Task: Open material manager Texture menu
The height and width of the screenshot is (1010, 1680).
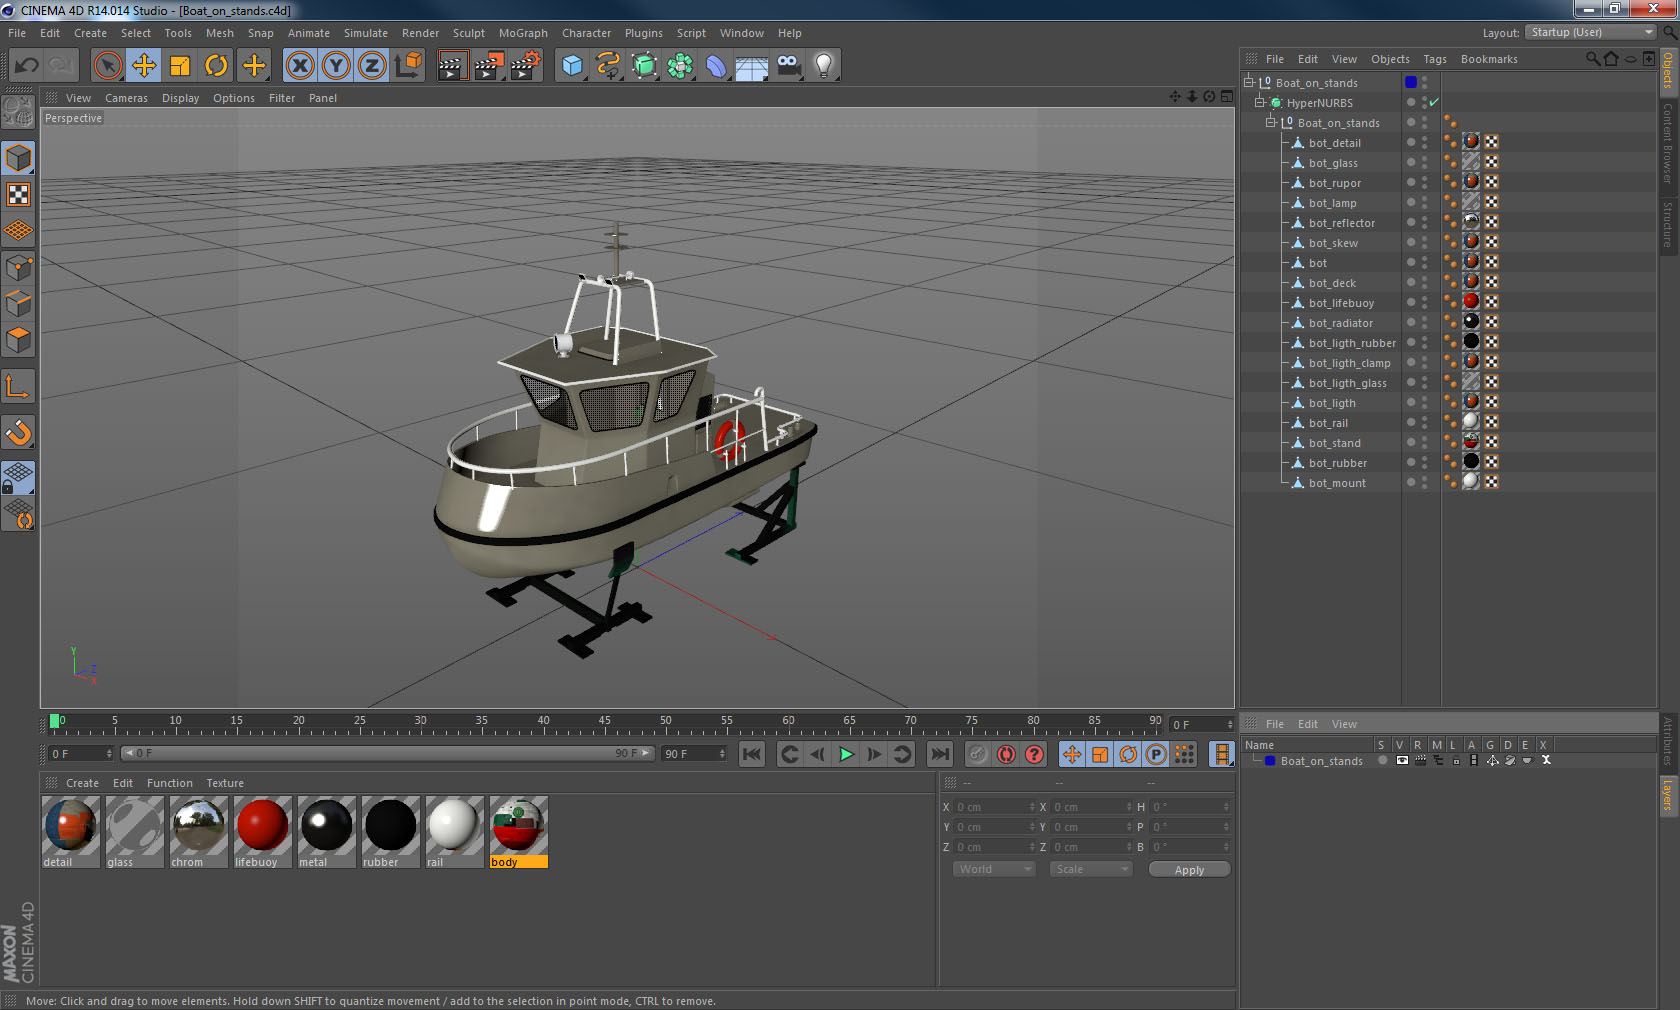Action: point(225,783)
